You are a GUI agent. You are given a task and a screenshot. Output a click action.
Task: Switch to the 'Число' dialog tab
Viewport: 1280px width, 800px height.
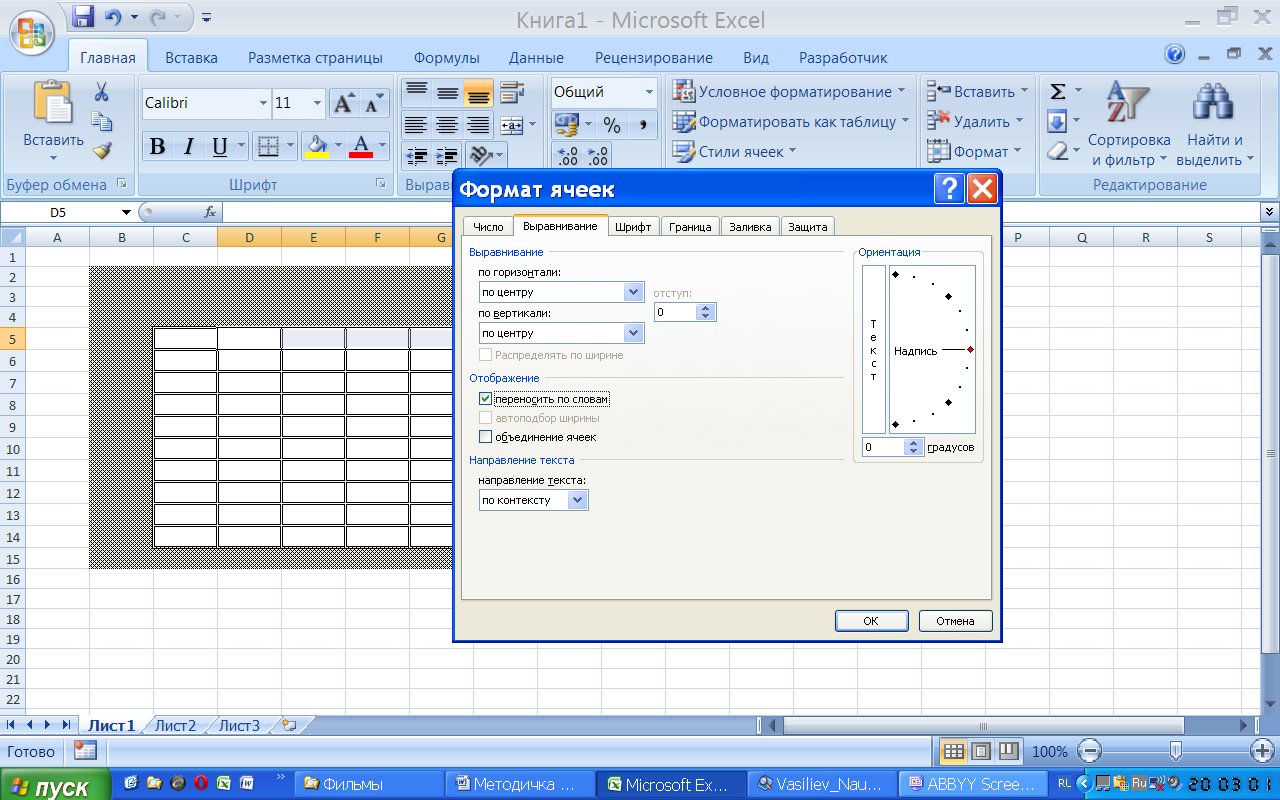pos(488,227)
